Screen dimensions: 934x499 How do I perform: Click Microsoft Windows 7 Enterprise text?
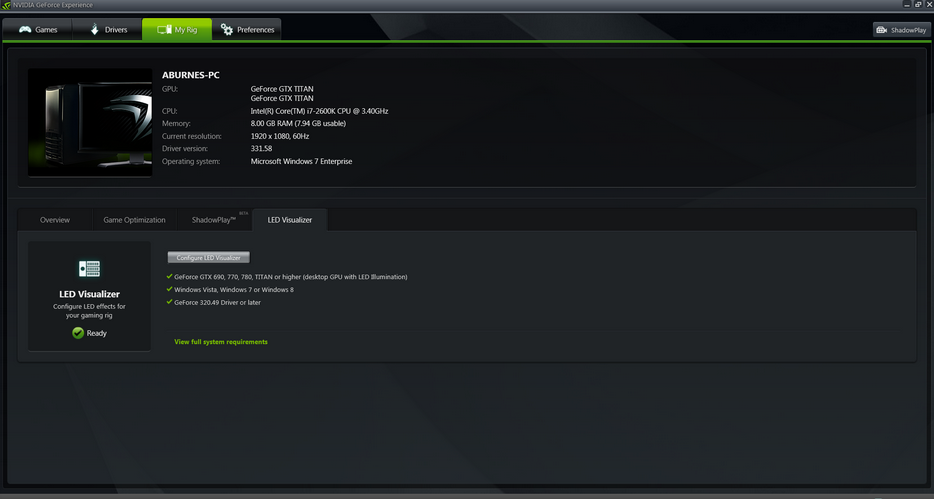click(301, 161)
